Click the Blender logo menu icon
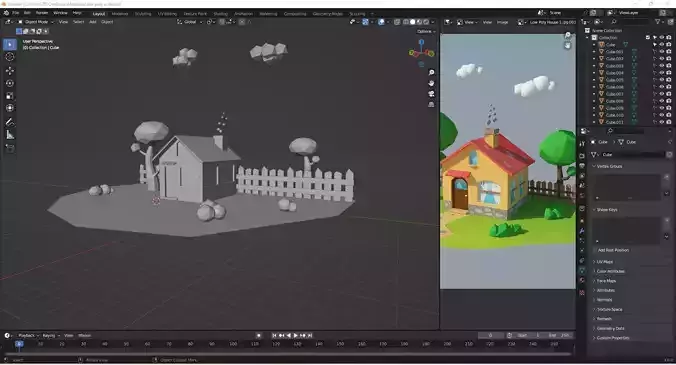The height and width of the screenshot is (365, 676). pyautogui.click(x=6, y=13)
